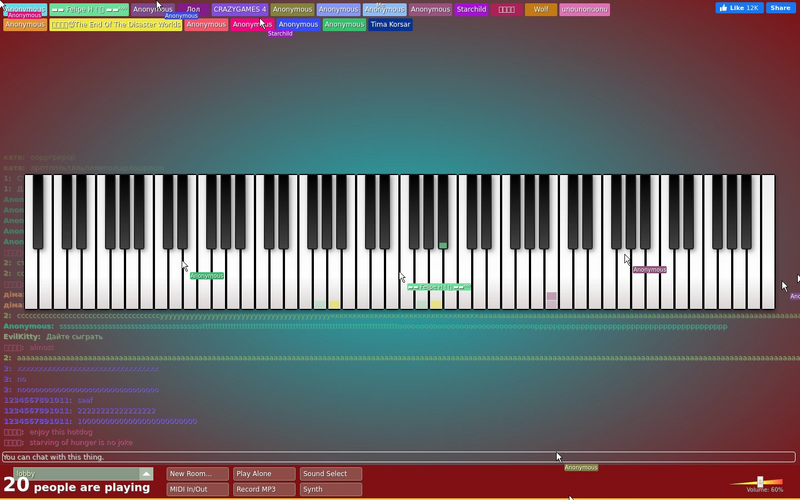
Task: Open MIDI In/Out settings
Action: (x=197, y=489)
